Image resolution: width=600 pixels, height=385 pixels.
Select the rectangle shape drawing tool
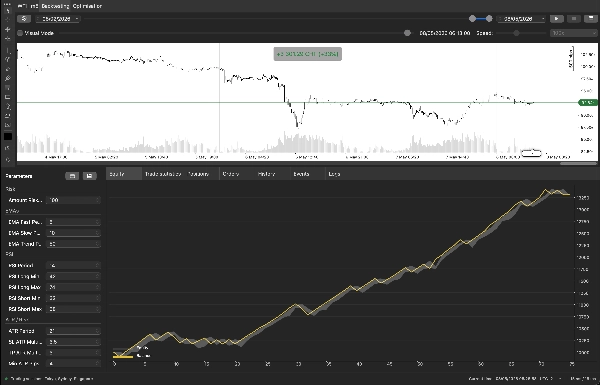click(7, 97)
